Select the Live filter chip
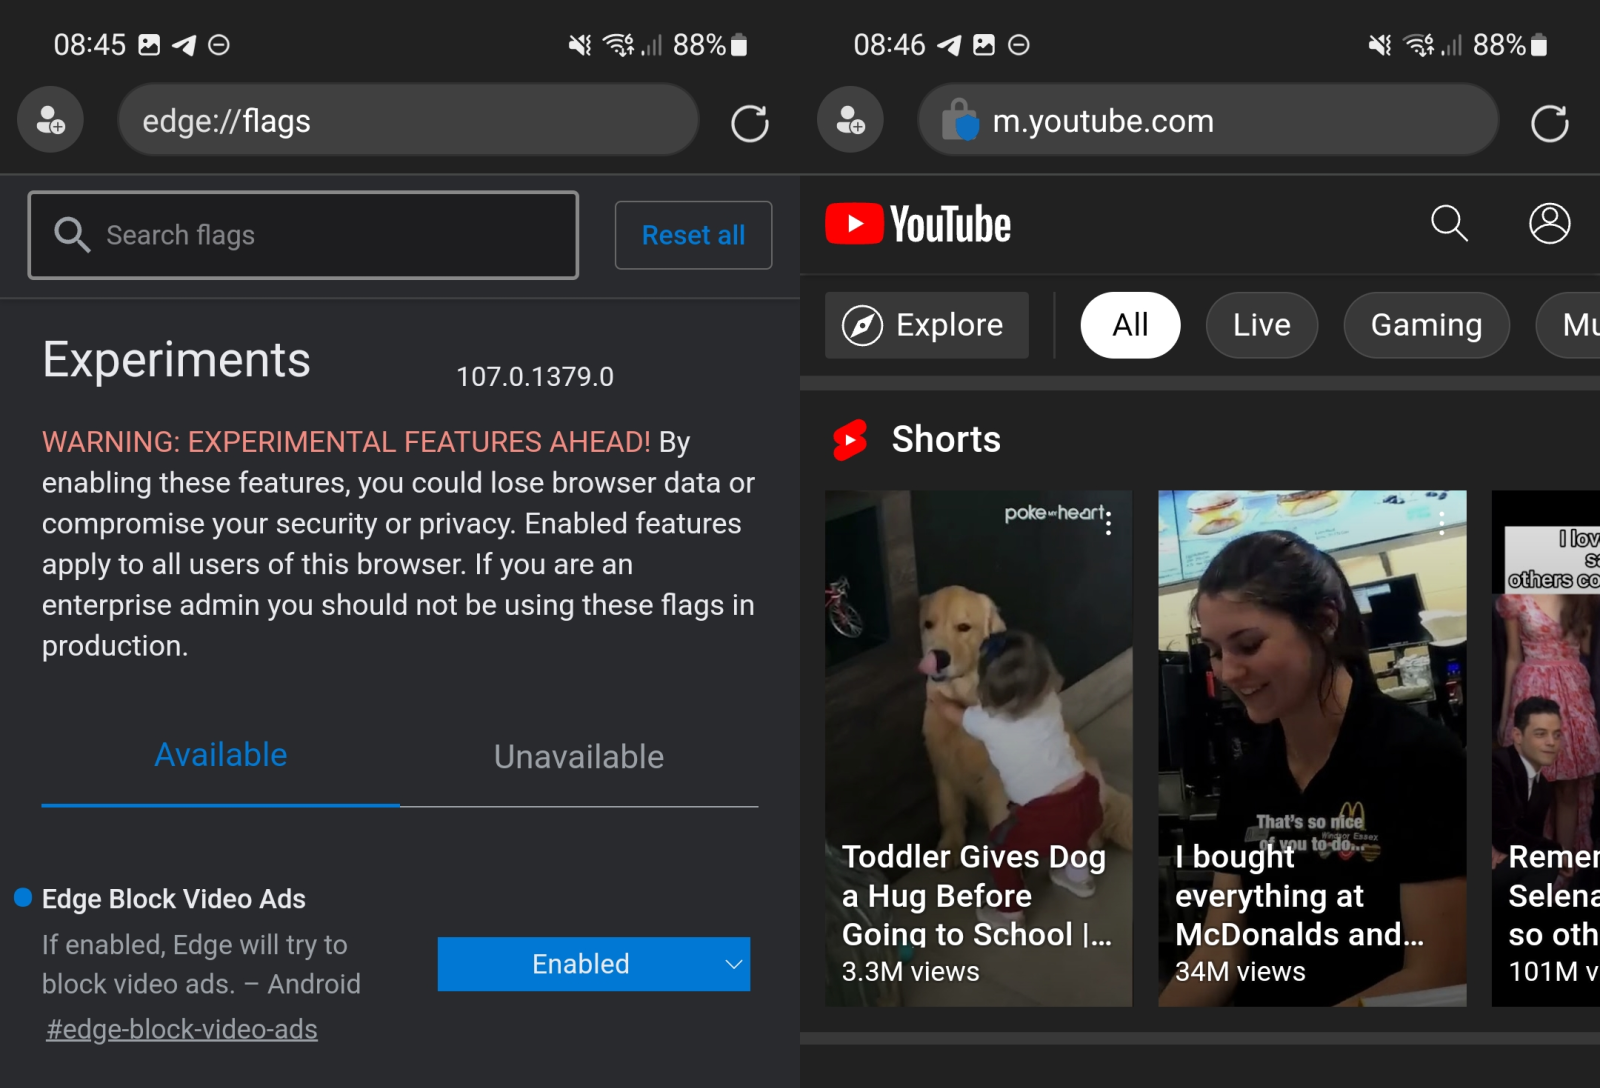Screen dimensions: 1600x1088 (x=1261, y=324)
